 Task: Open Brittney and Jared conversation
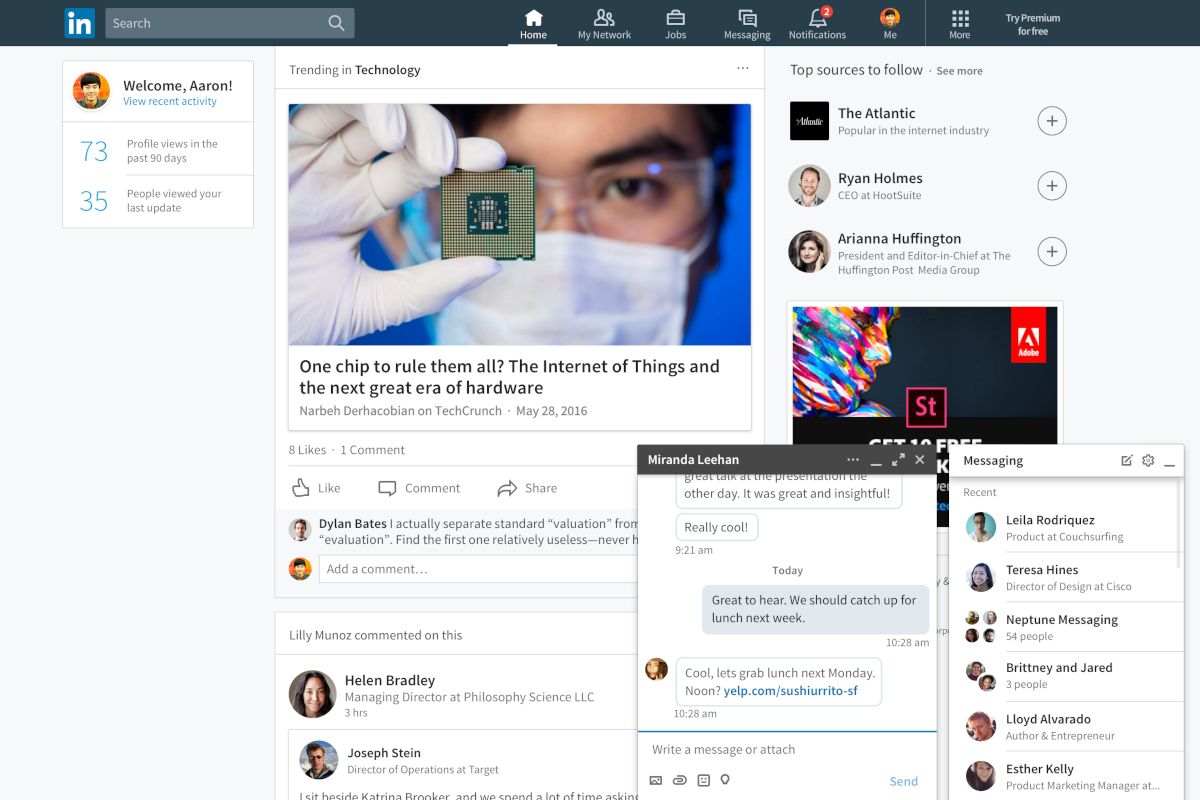click(x=1066, y=676)
